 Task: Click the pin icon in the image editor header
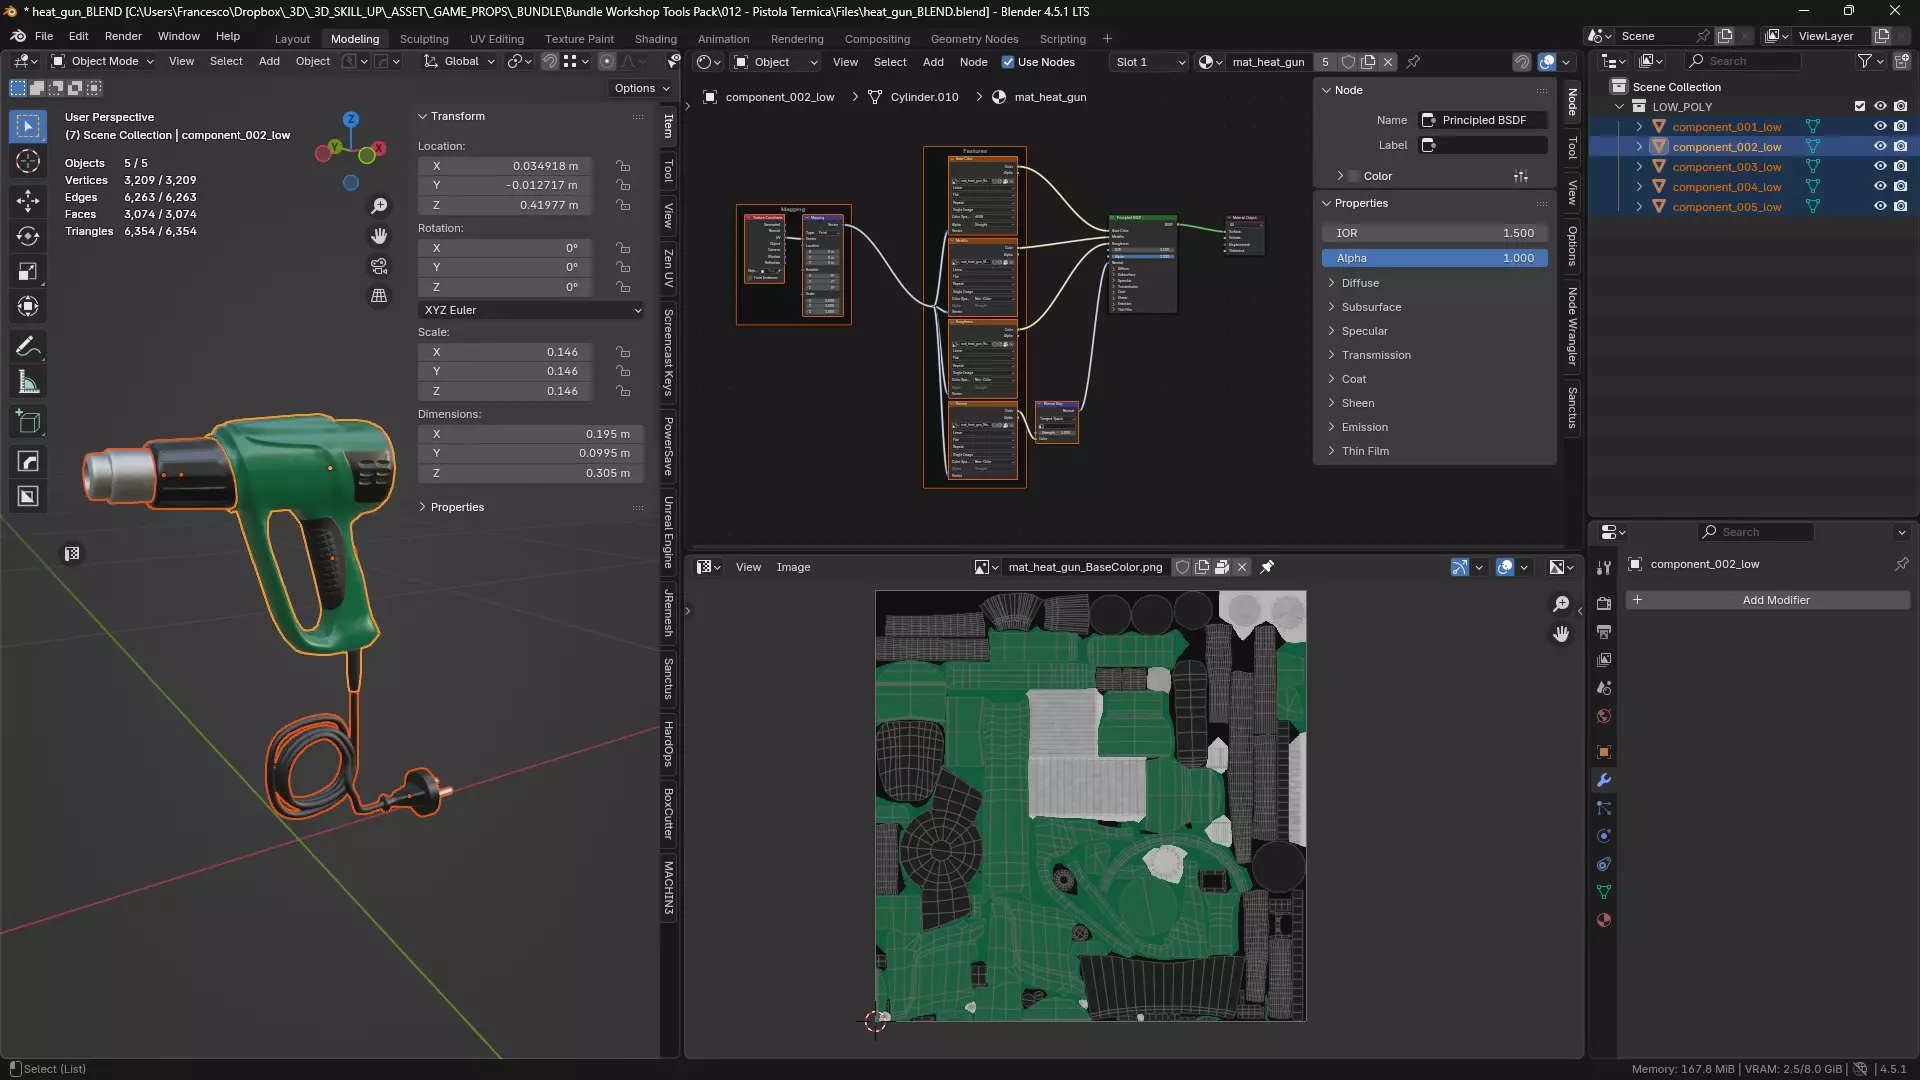pyautogui.click(x=1267, y=567)
